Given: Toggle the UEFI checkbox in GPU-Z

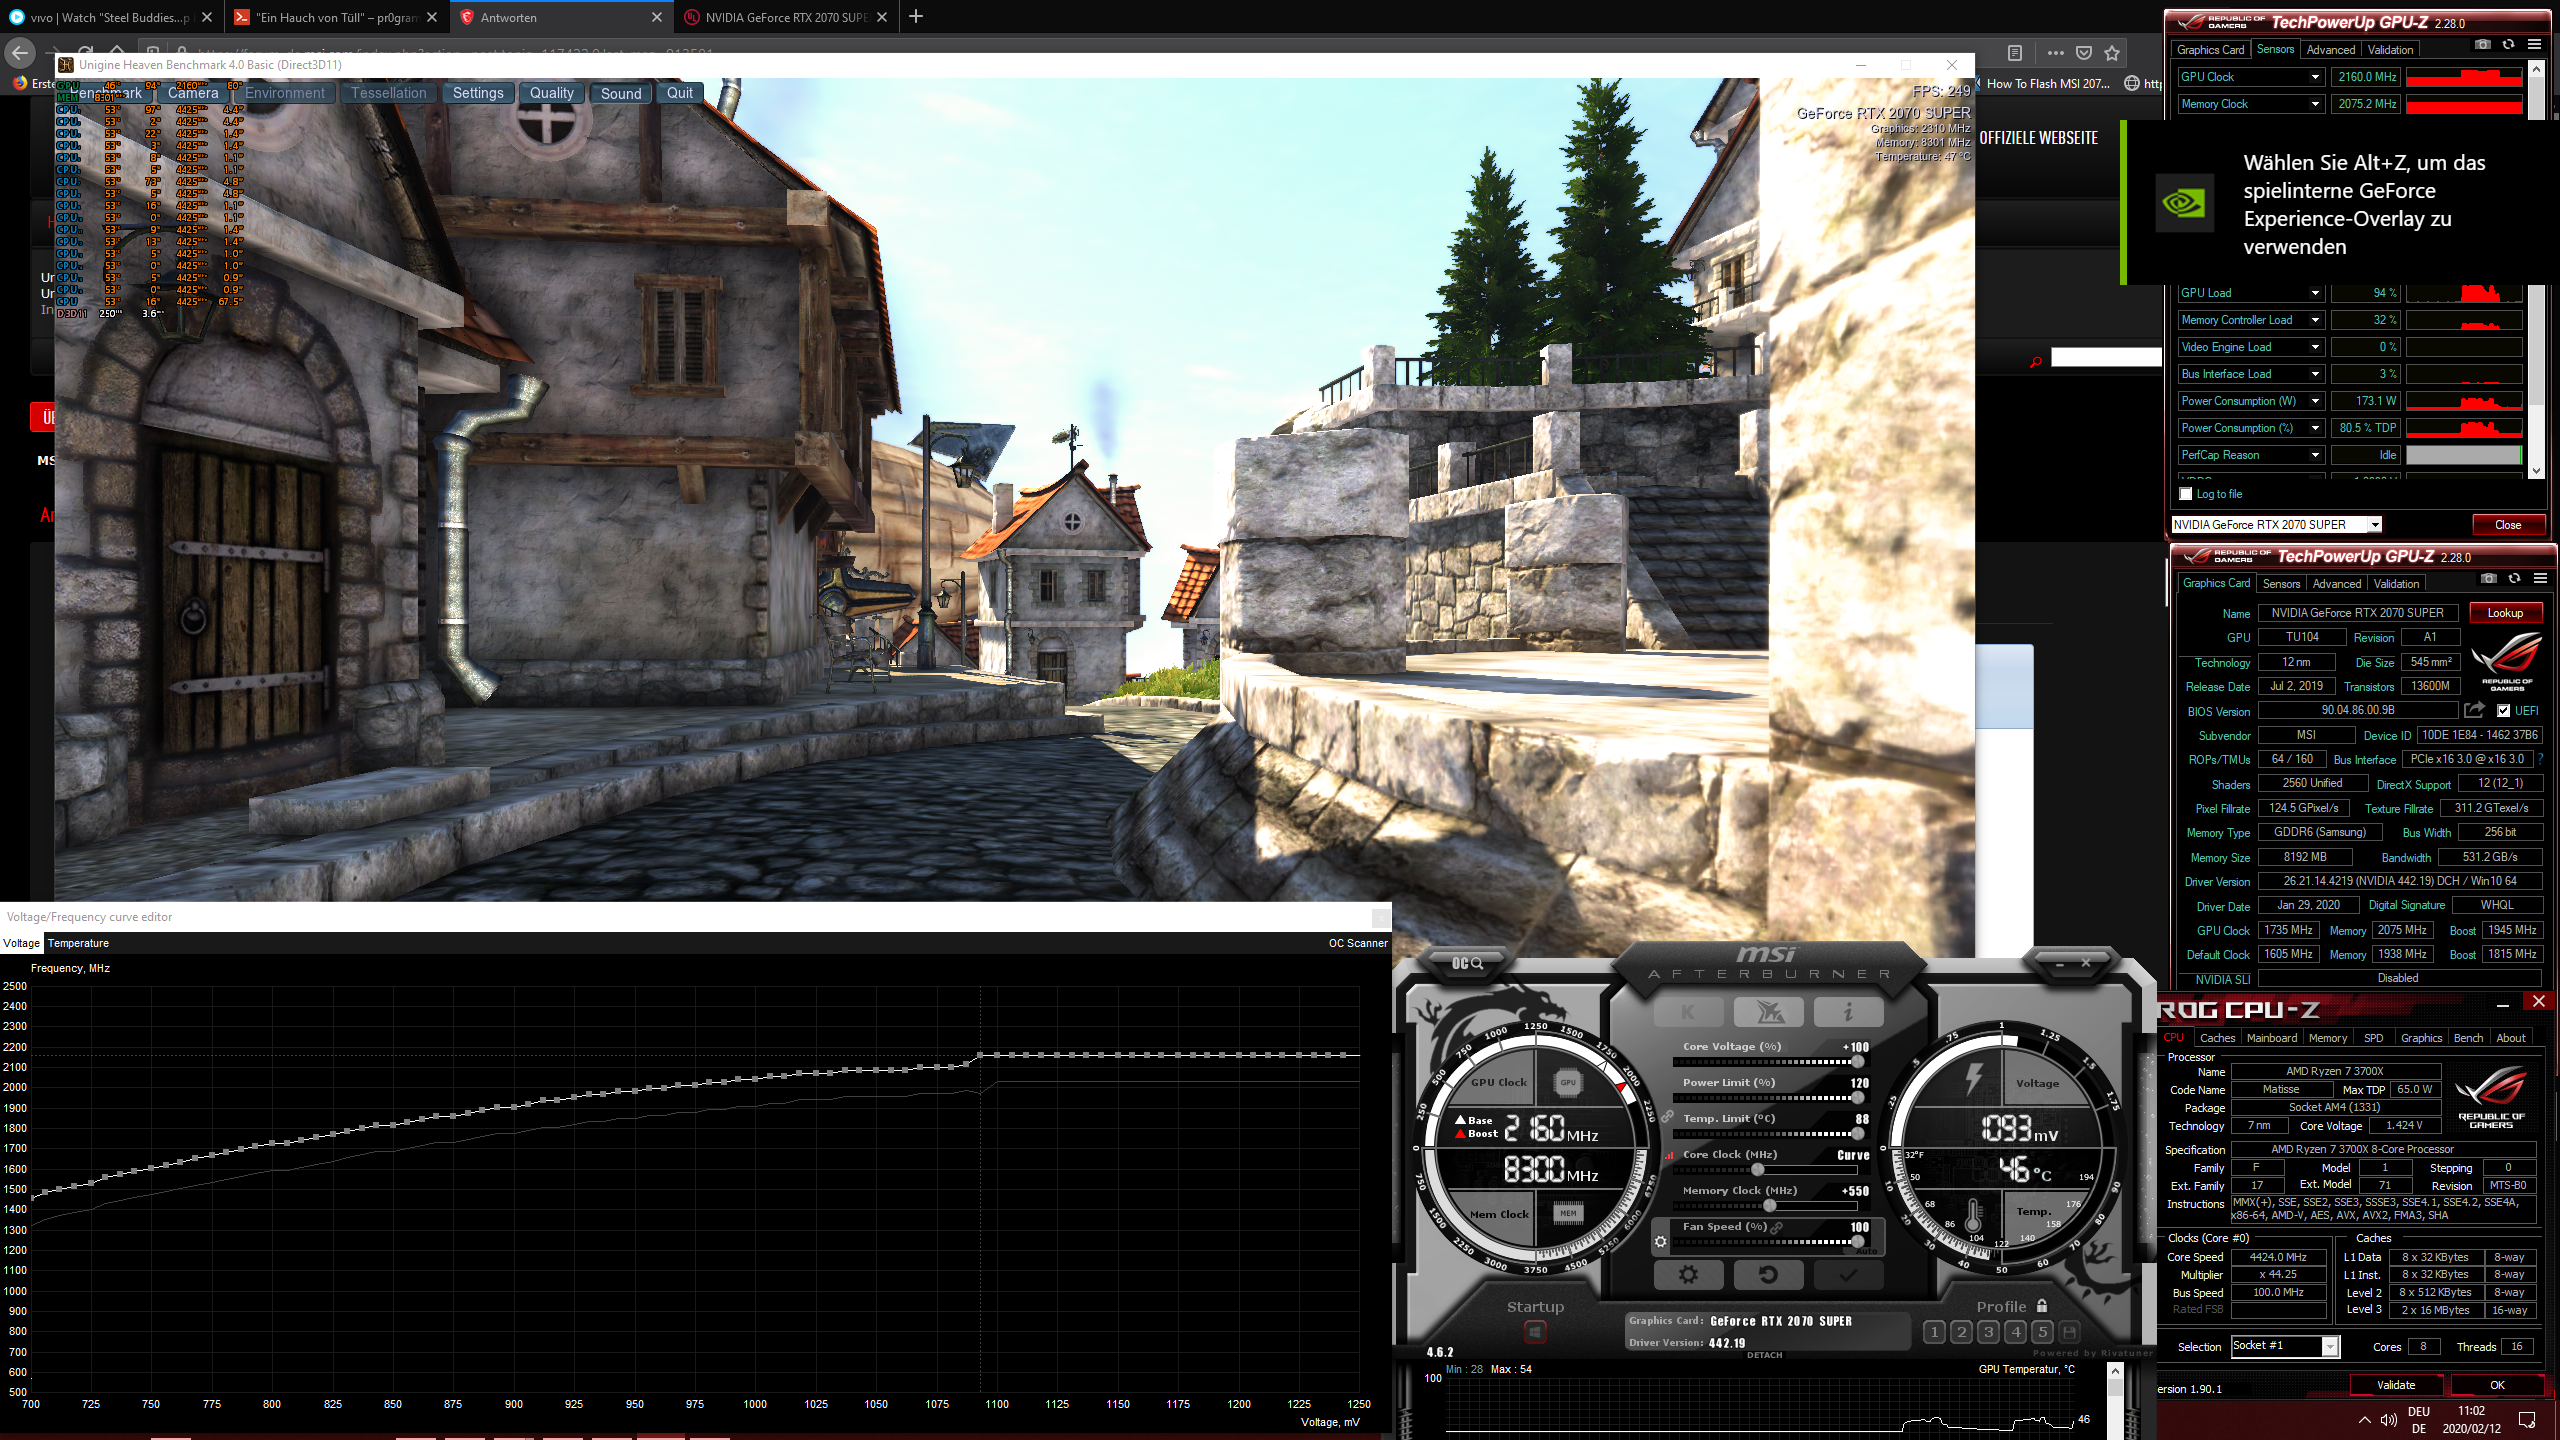Looking at the screenshot, I should pos(2504,711).
